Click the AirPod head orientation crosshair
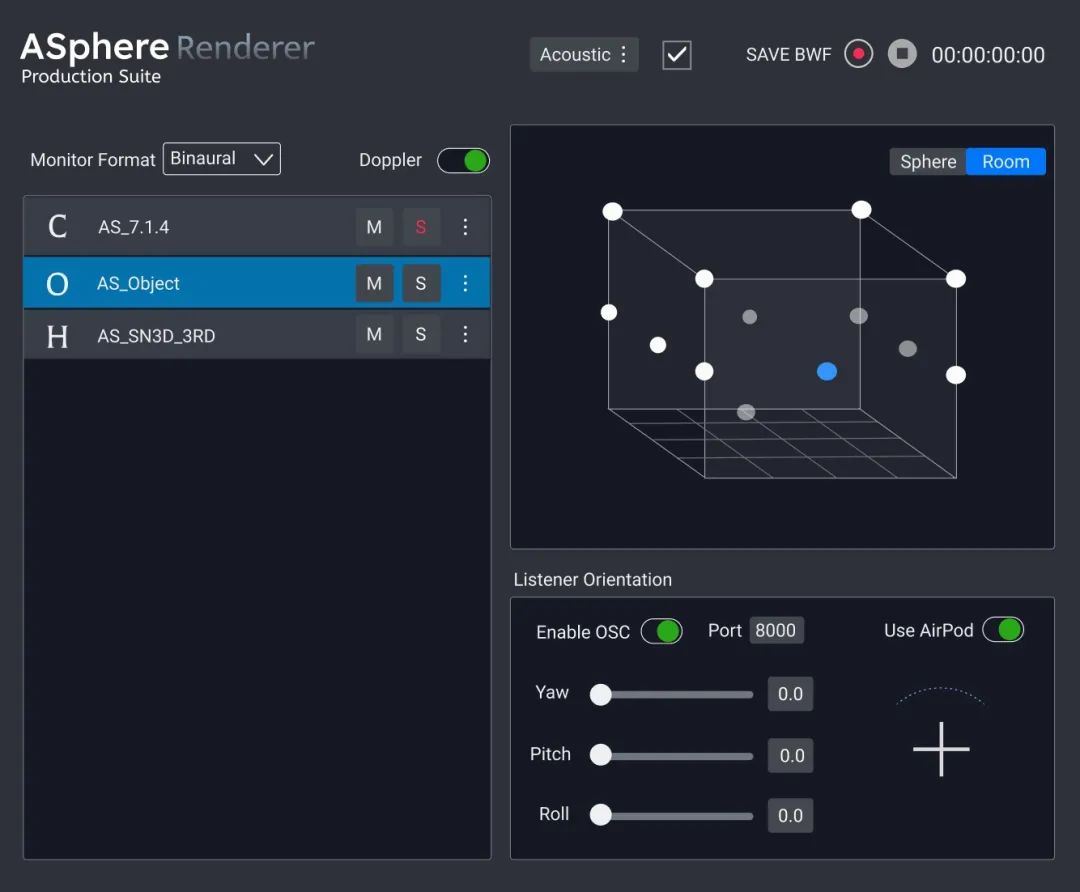1080x892 pixels. click(x=941, y=748)
